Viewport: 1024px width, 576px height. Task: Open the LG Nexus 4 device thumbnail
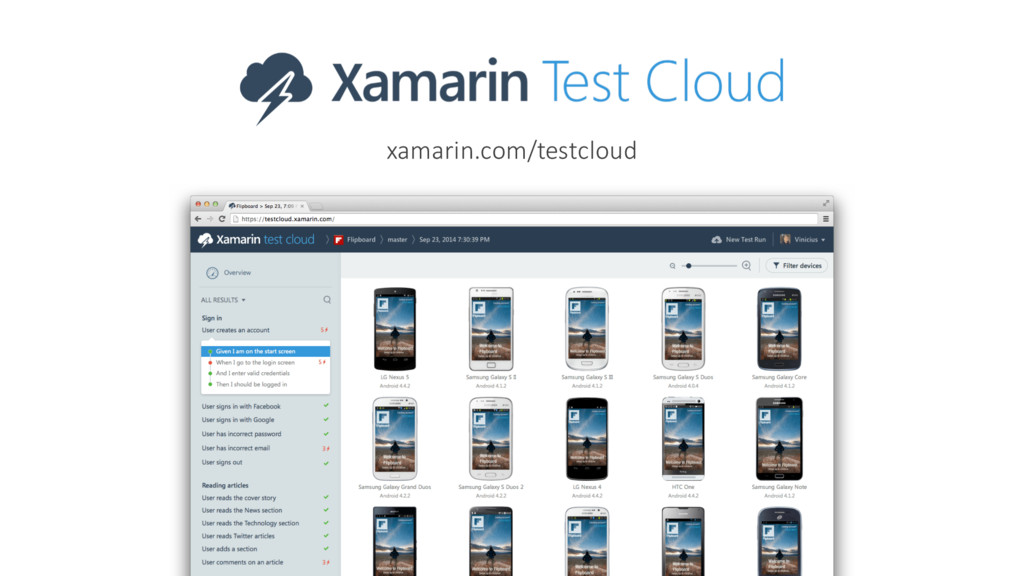click(586, 439)
